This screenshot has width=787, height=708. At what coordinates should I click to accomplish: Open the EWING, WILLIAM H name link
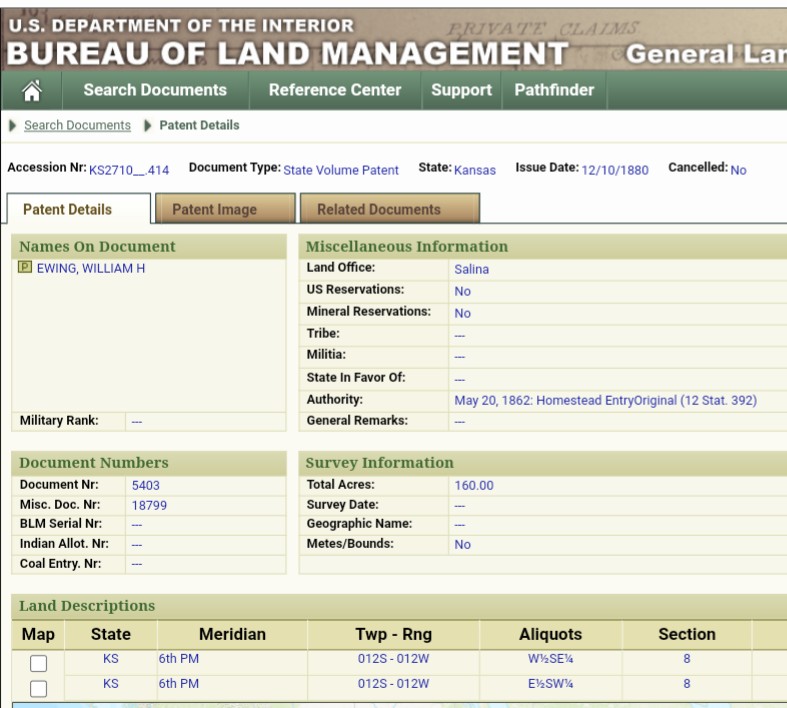coord(91,269)
